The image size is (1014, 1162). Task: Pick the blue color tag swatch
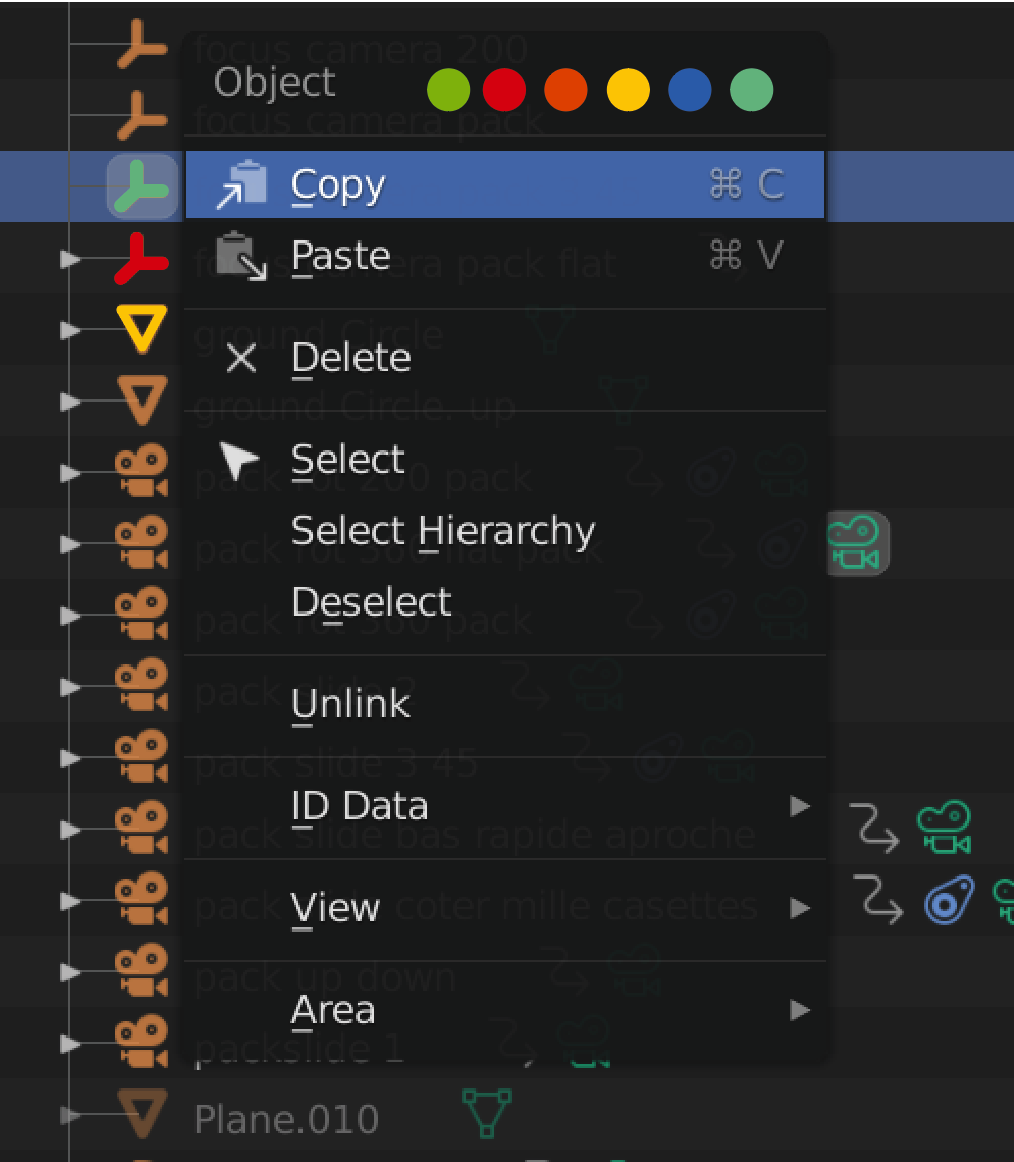point(689,90)
